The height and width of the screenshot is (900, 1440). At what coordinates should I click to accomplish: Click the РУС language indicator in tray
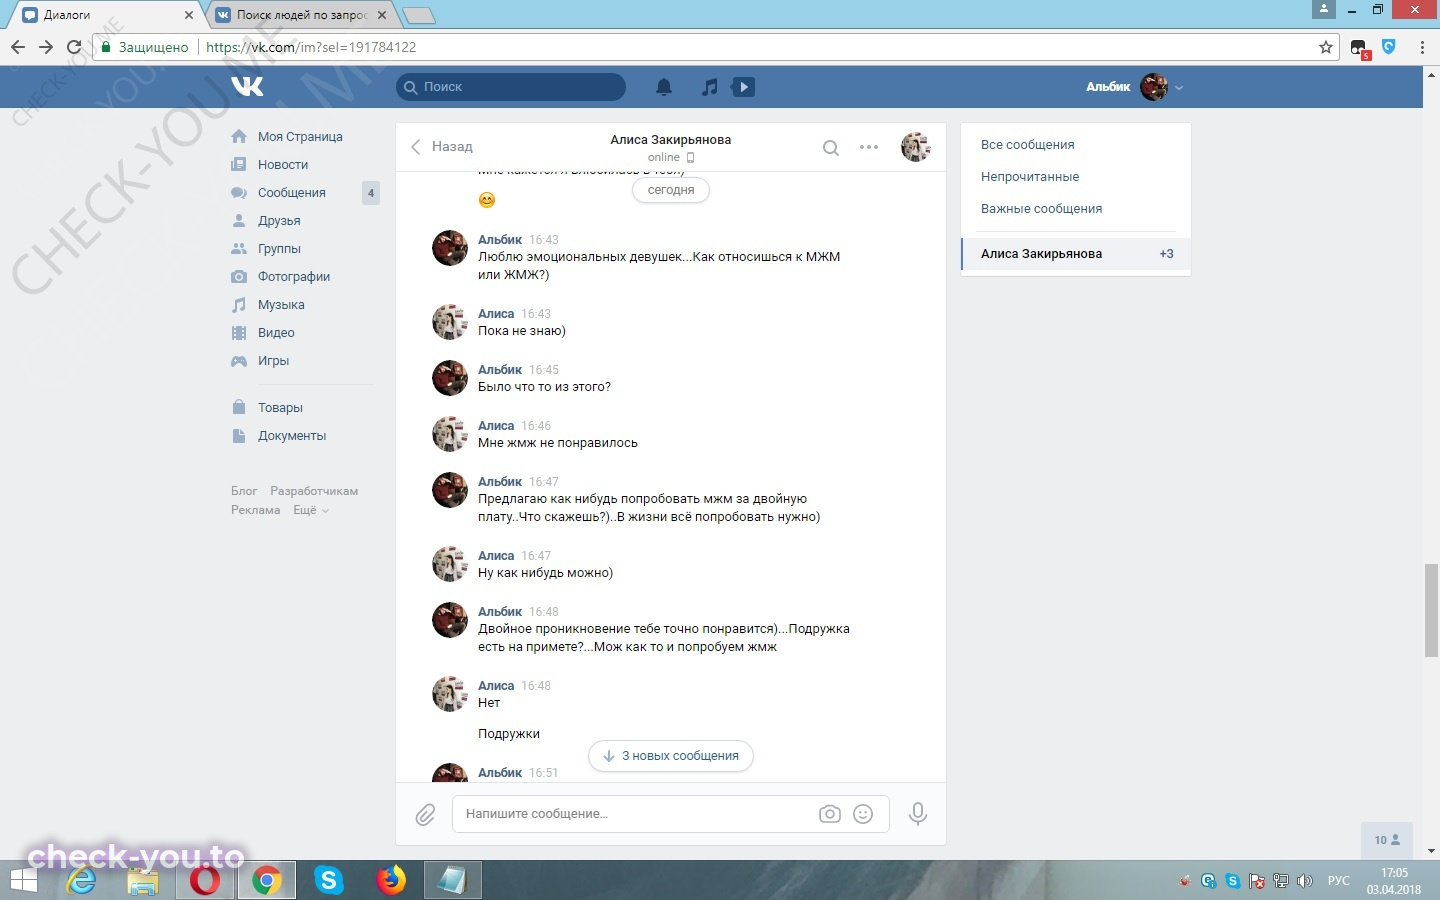click(x=1338, y=881)
